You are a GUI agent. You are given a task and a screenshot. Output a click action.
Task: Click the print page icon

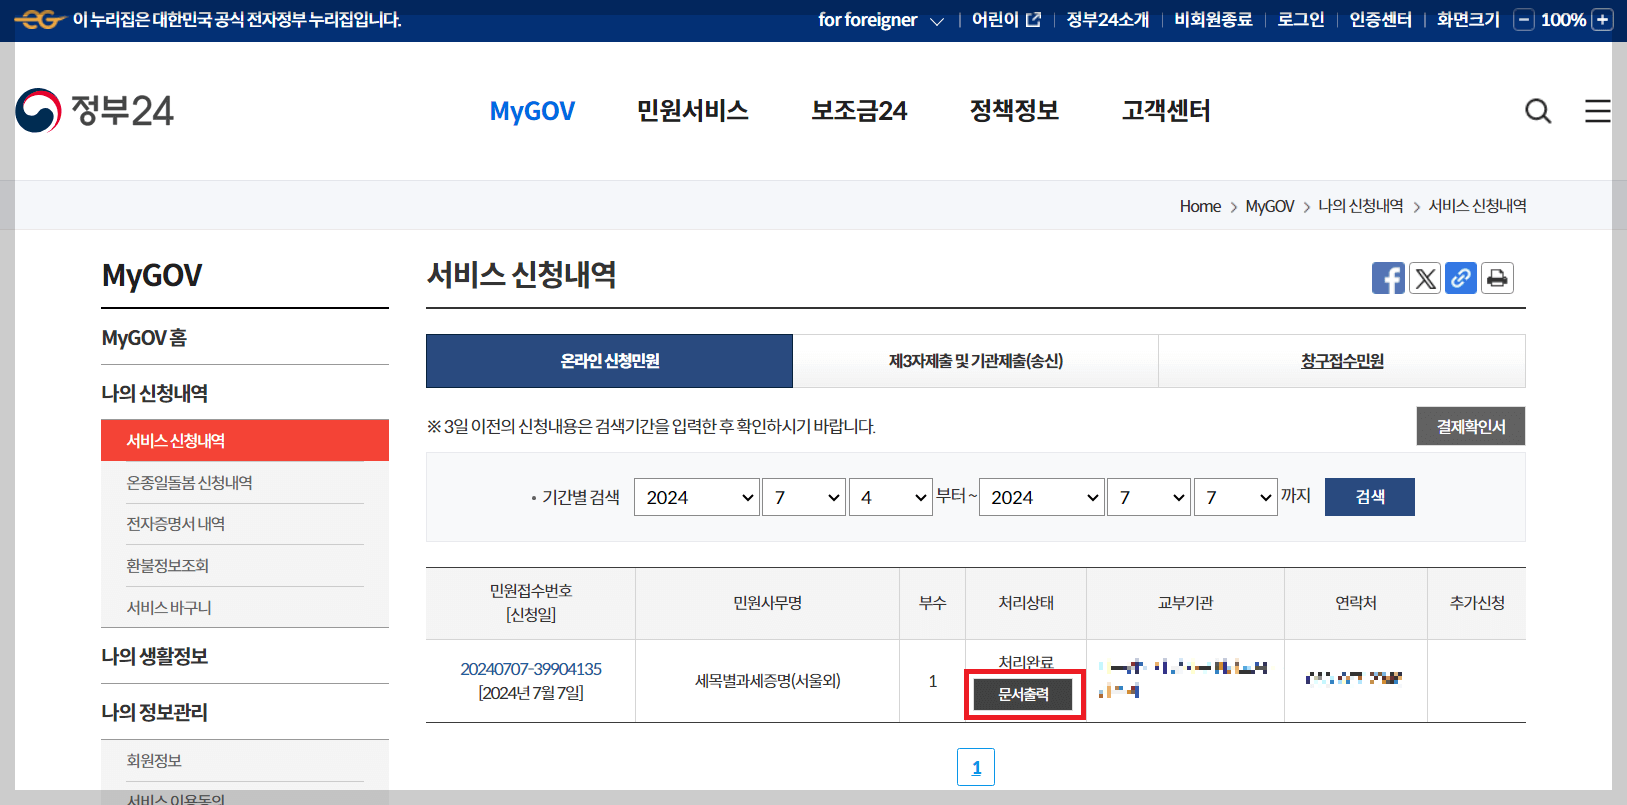point(1497,278)
